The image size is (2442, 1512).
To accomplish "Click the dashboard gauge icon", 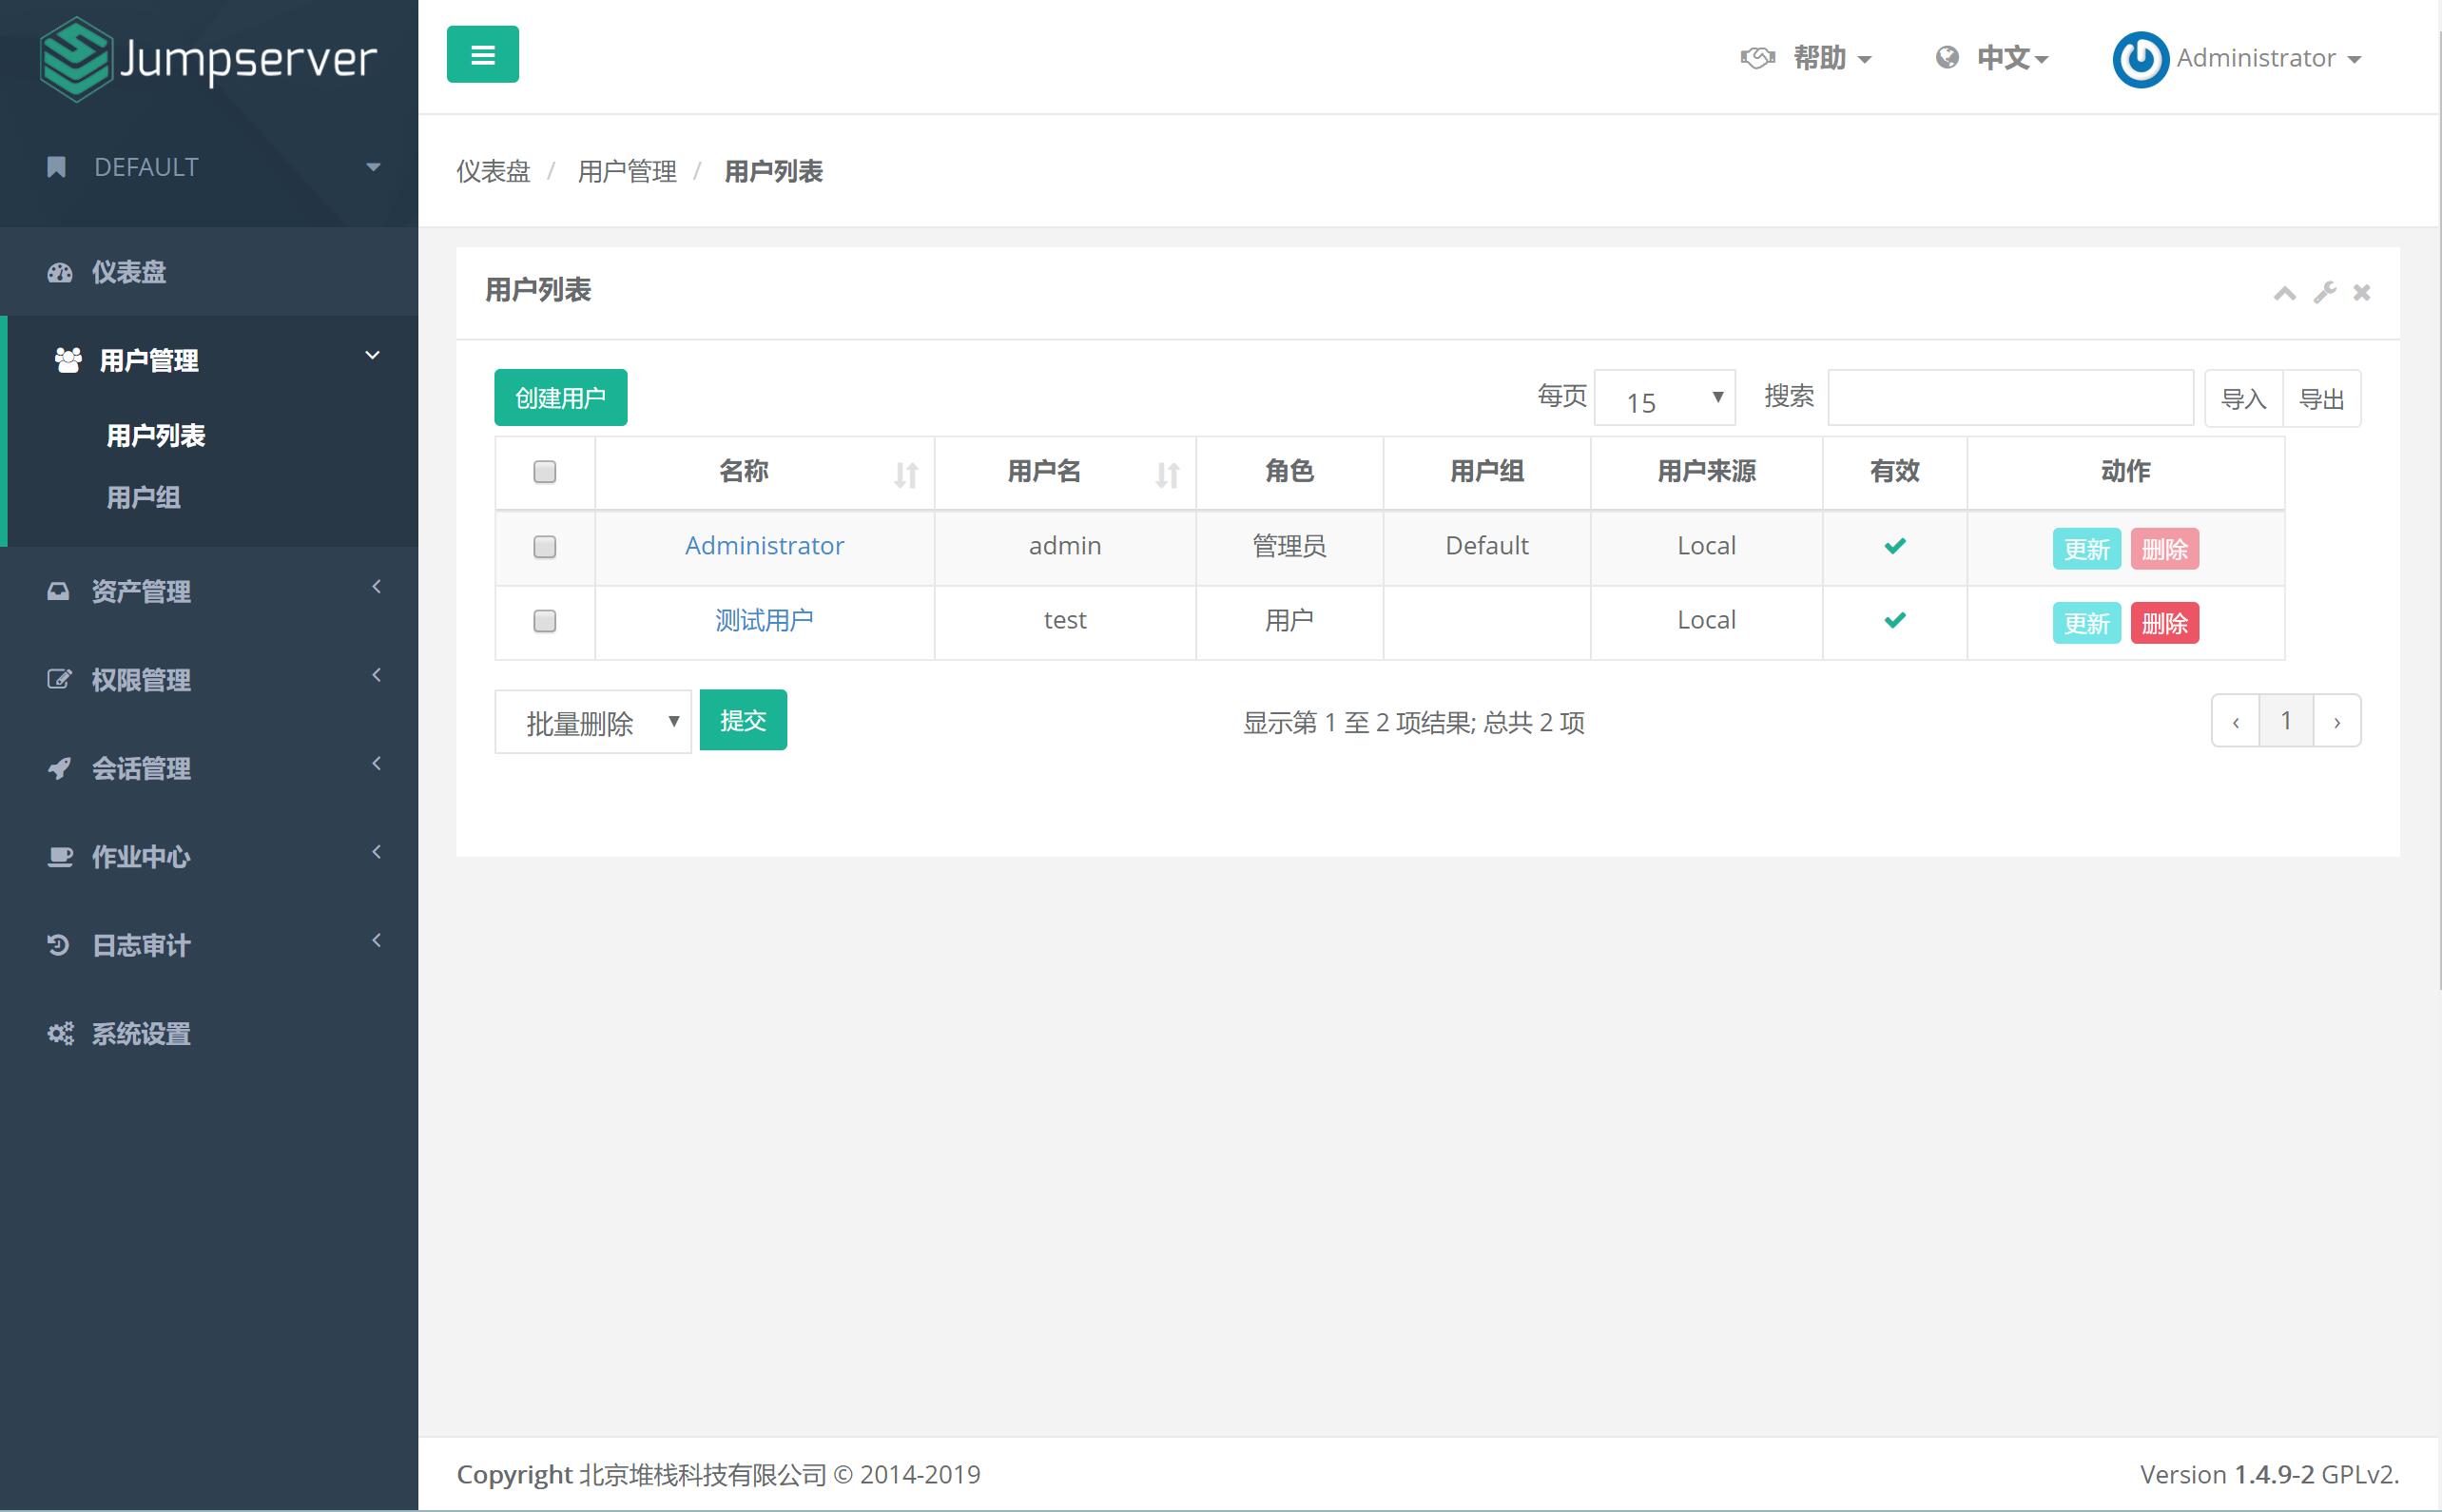I will tap(60, 272).
